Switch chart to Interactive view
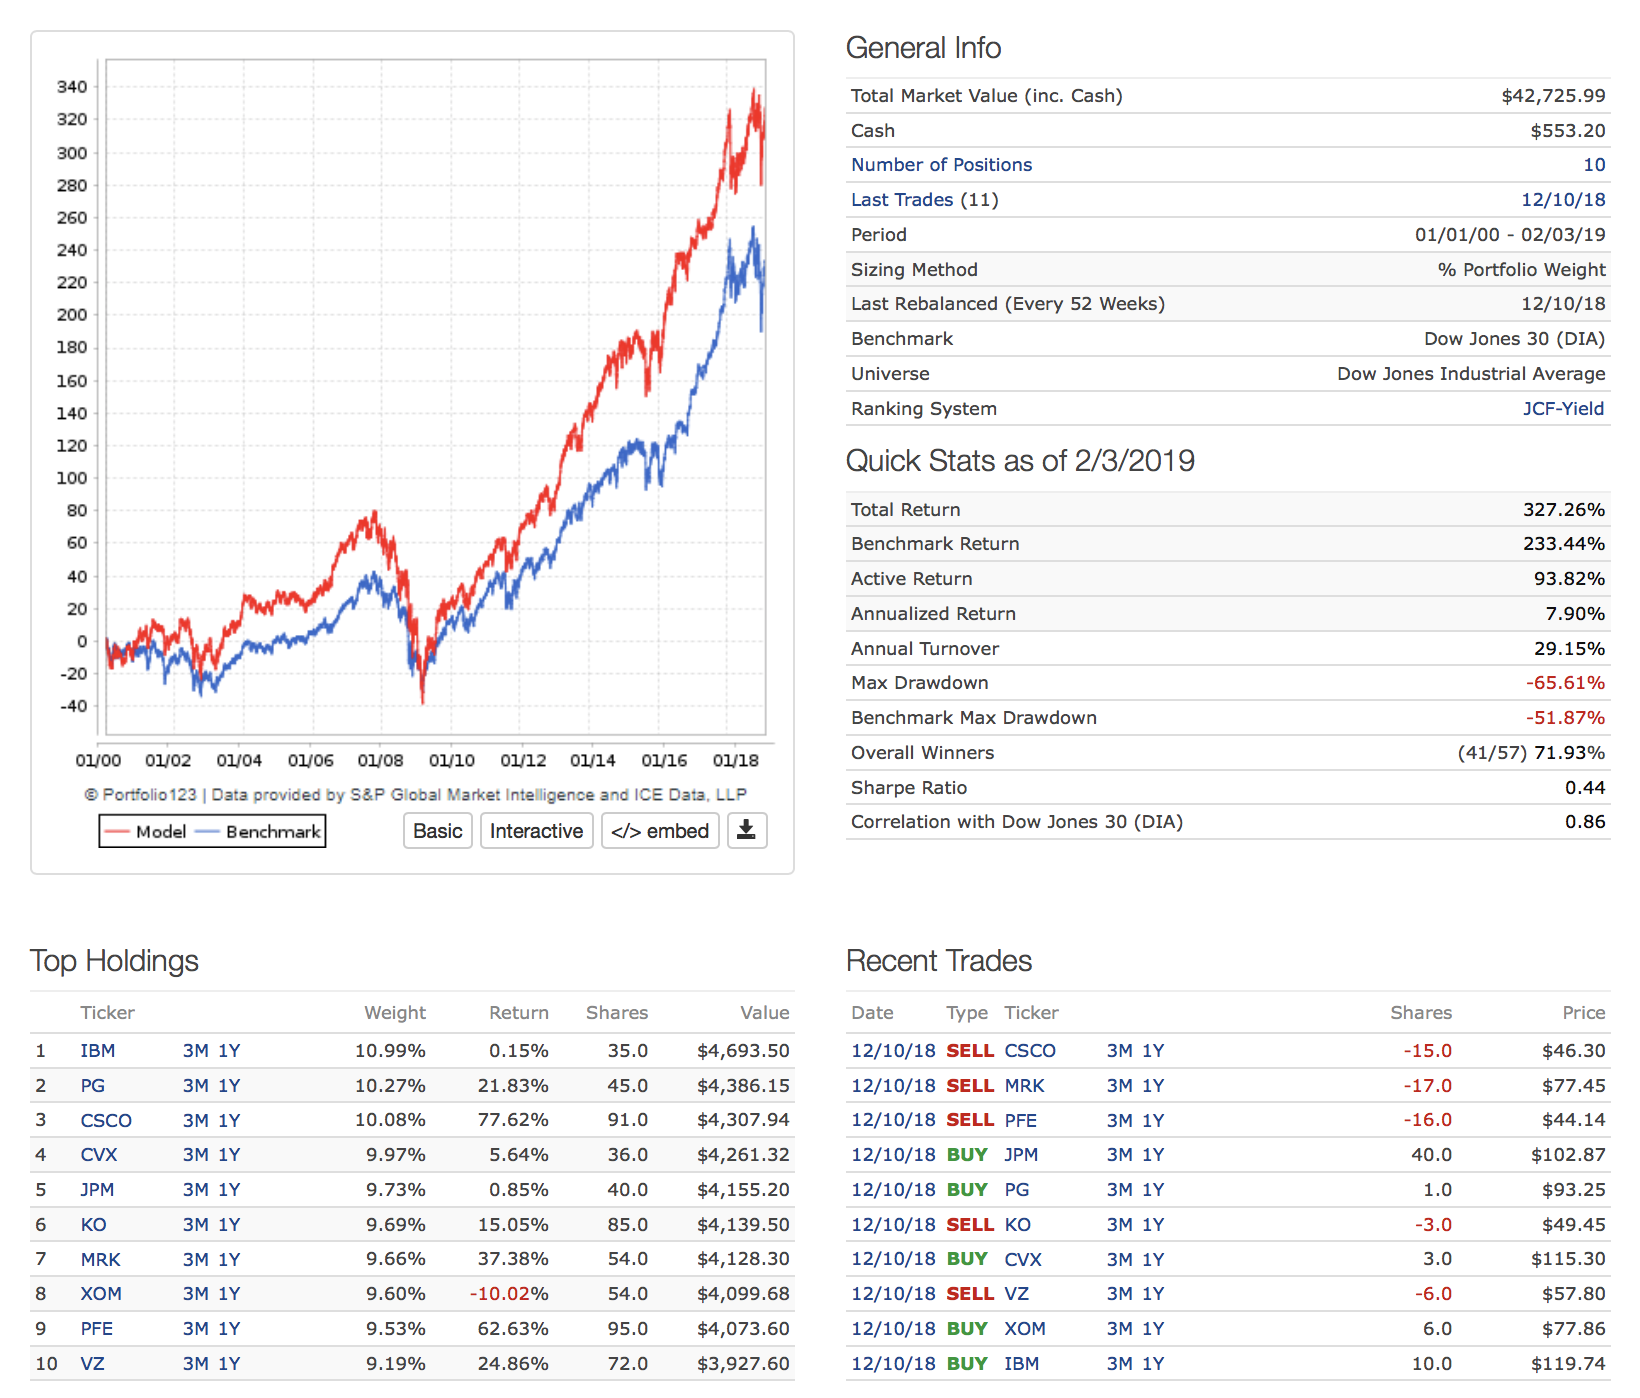Screen dimensions: 1640x1398 coord(536,831)
